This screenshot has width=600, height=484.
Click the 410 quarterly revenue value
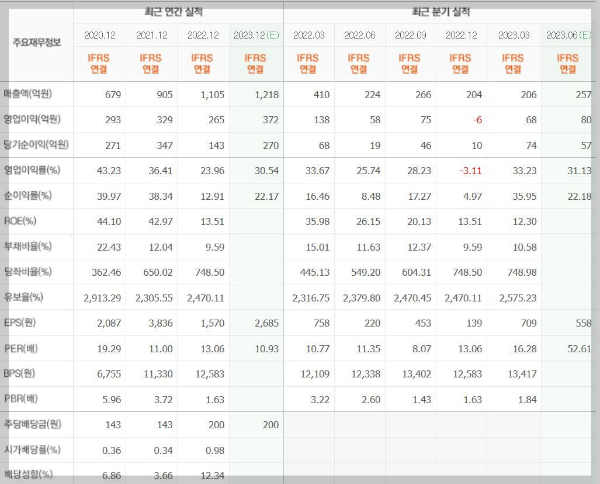pyautogui.click(x=321, y=95)
